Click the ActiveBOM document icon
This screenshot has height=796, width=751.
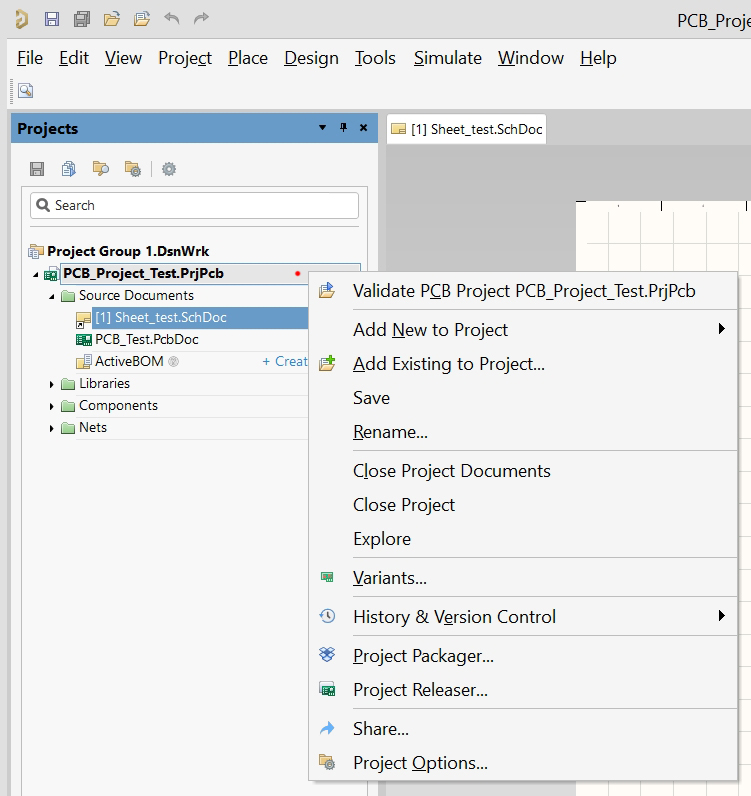(x=84, y=361)
